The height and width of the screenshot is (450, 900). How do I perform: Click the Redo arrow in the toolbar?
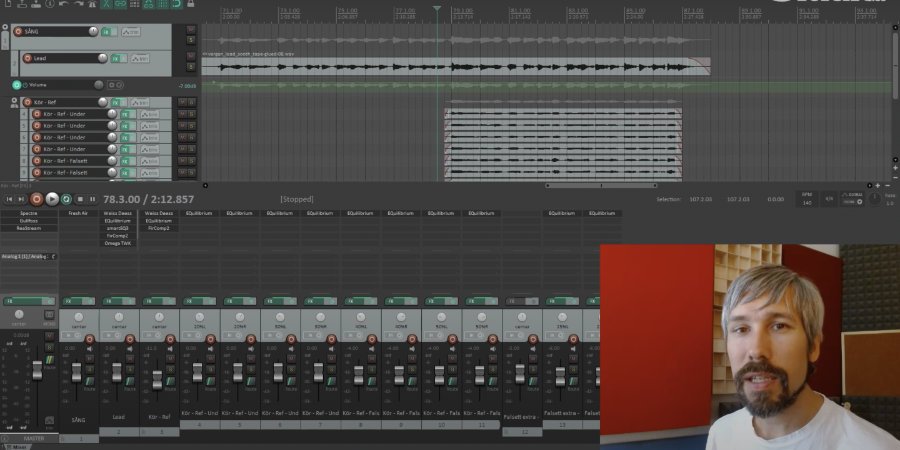78,3
